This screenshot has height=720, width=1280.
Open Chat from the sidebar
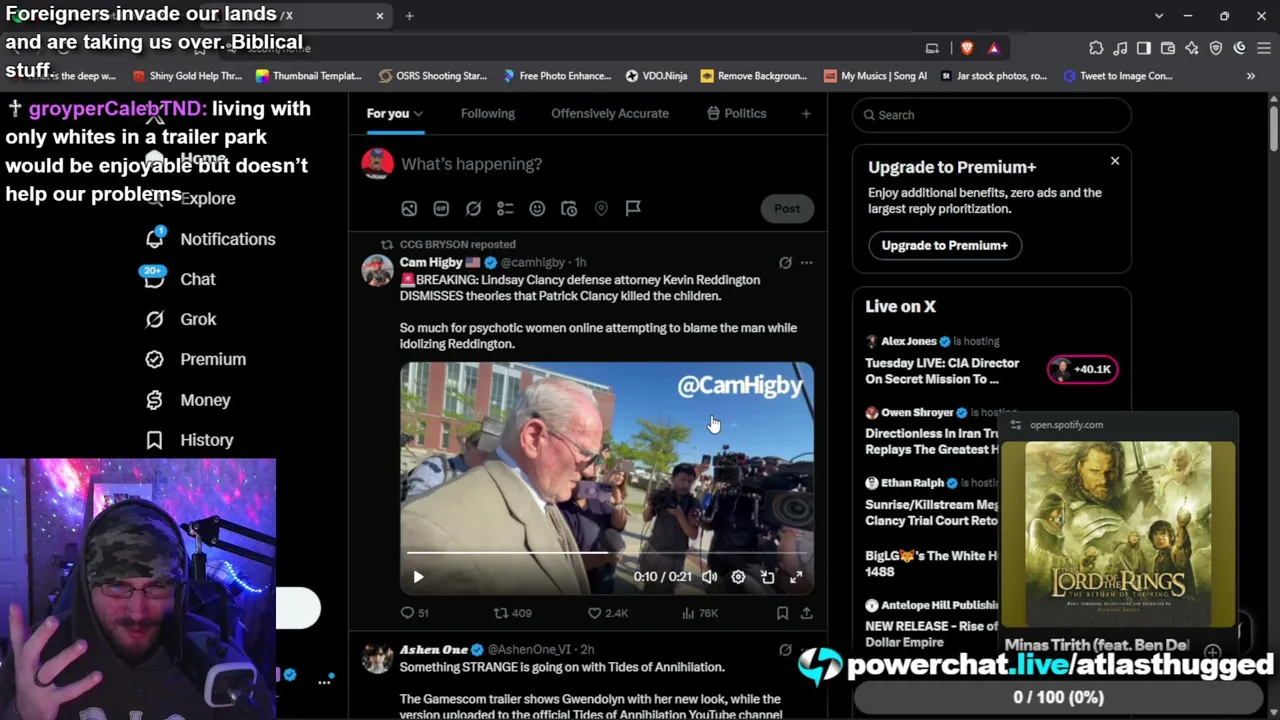coord(180,279)
